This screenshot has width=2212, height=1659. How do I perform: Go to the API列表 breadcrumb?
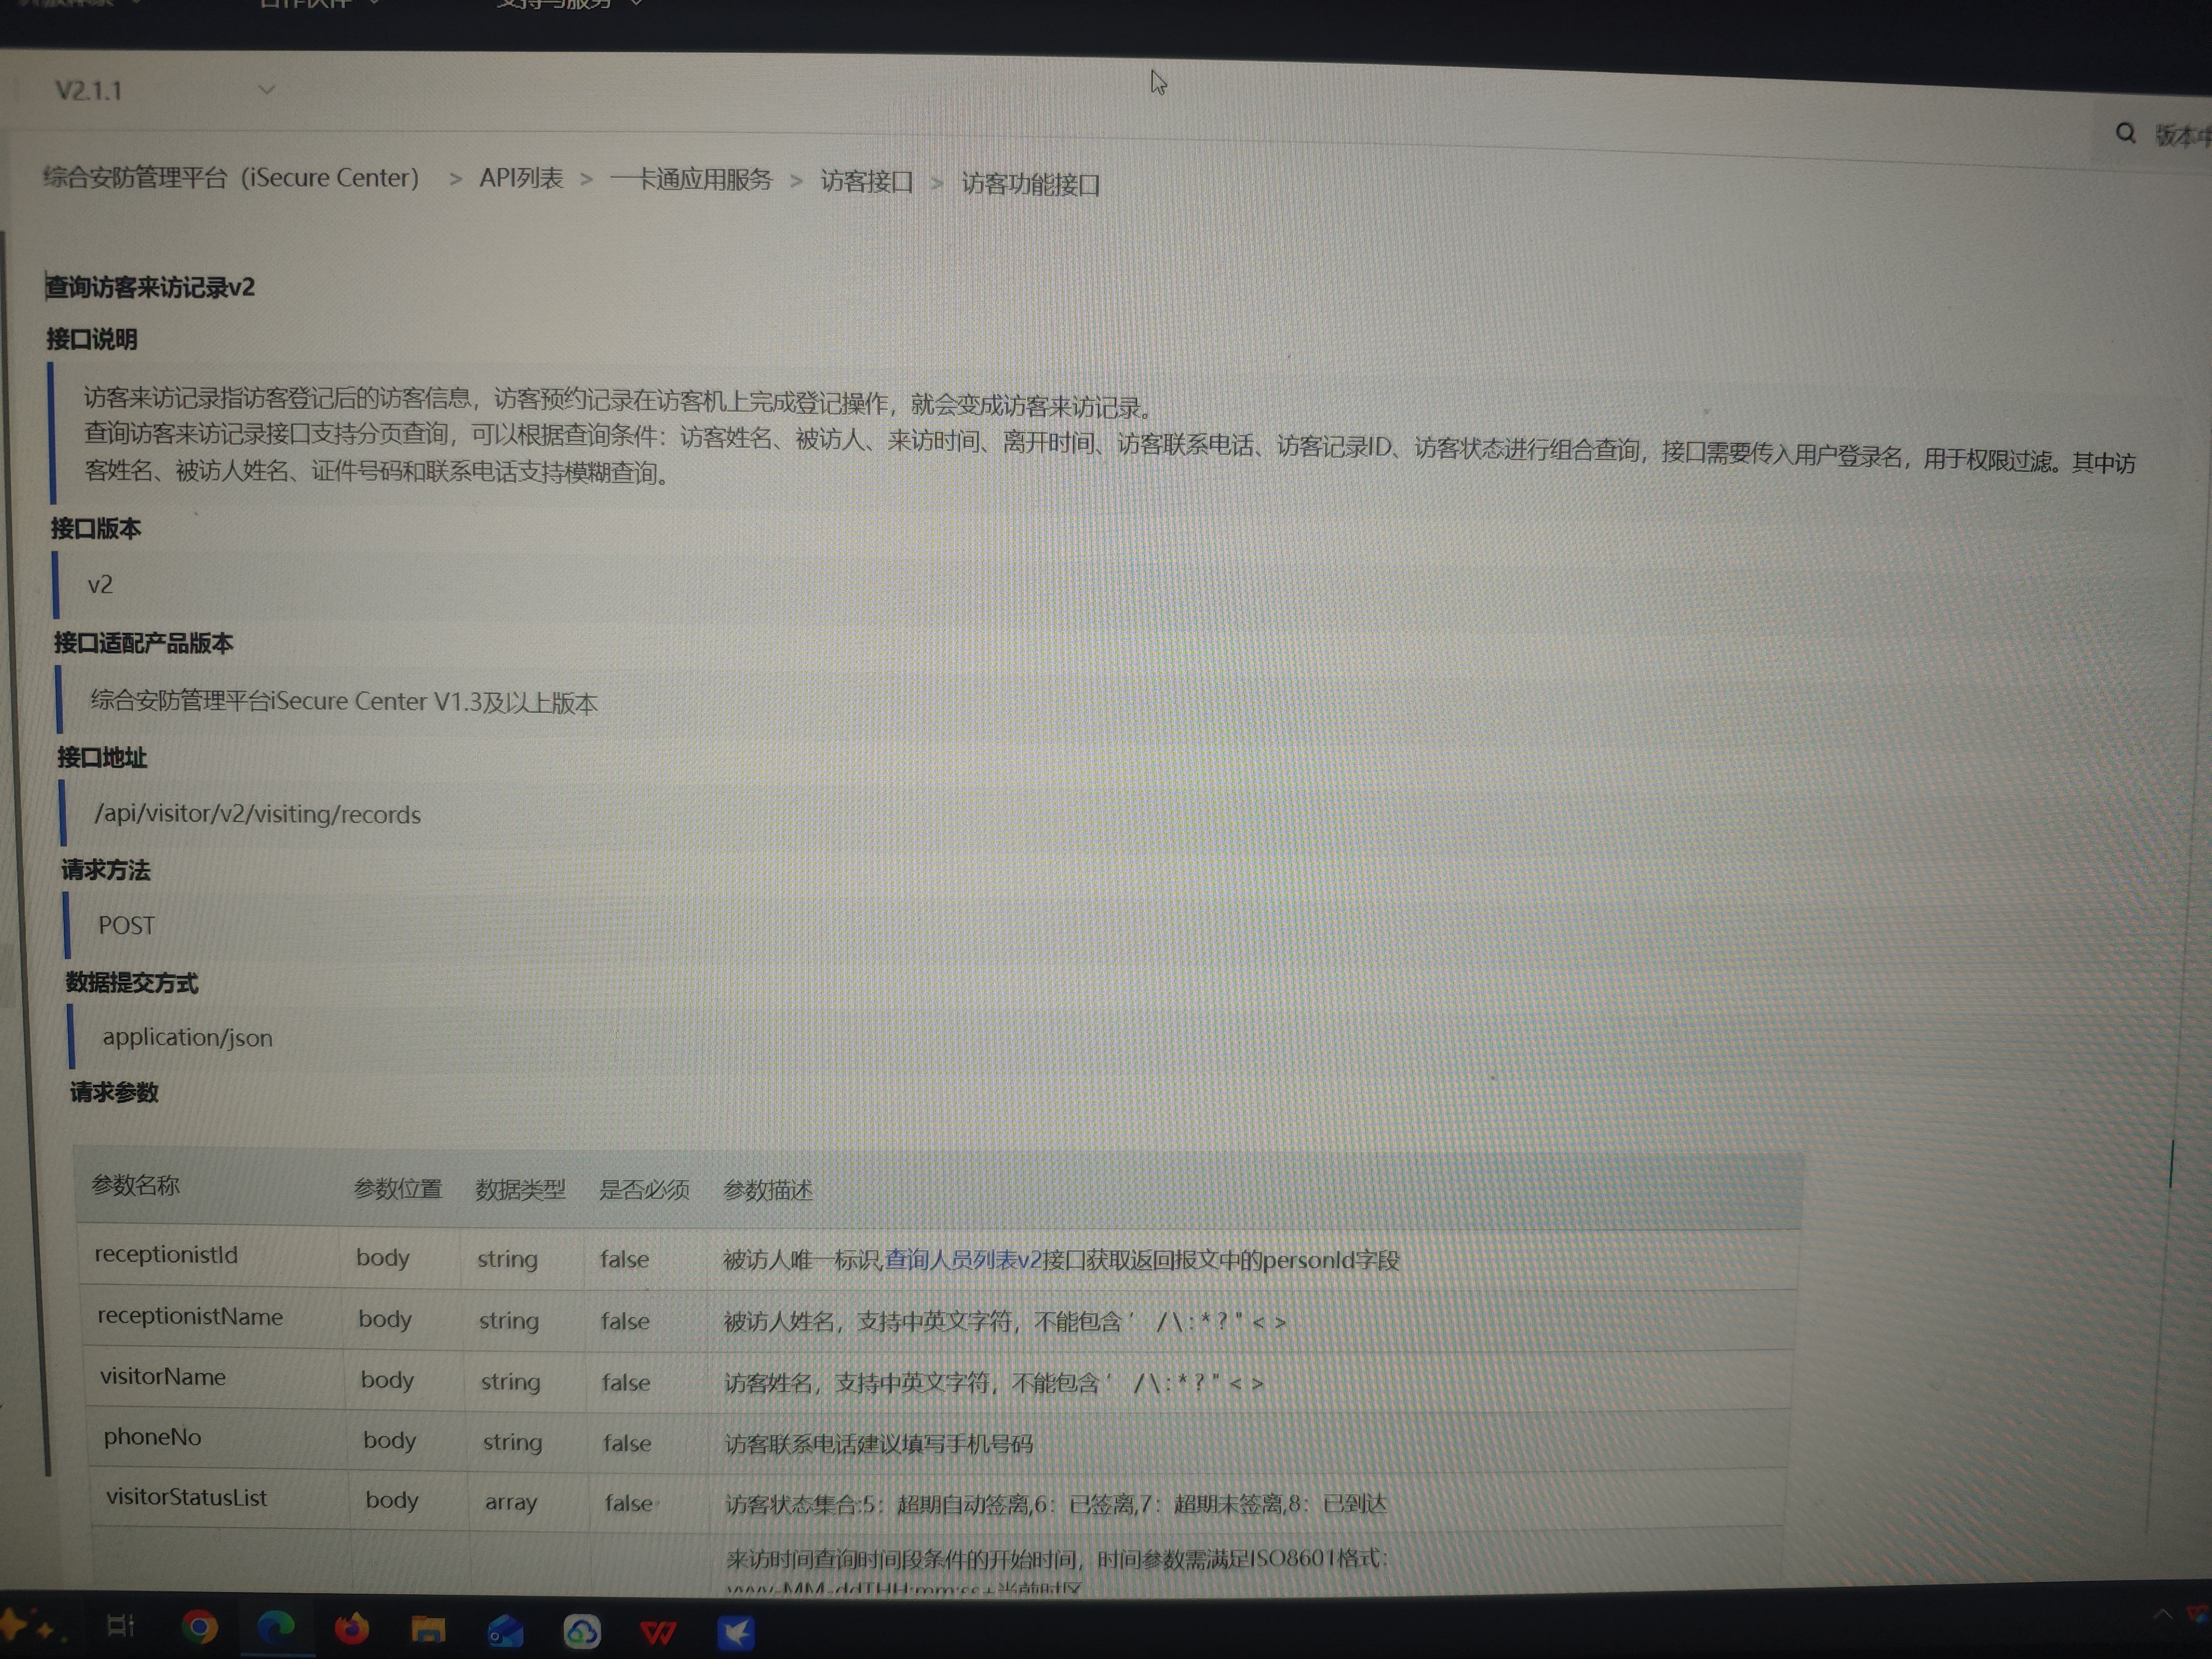pos(521,178)
